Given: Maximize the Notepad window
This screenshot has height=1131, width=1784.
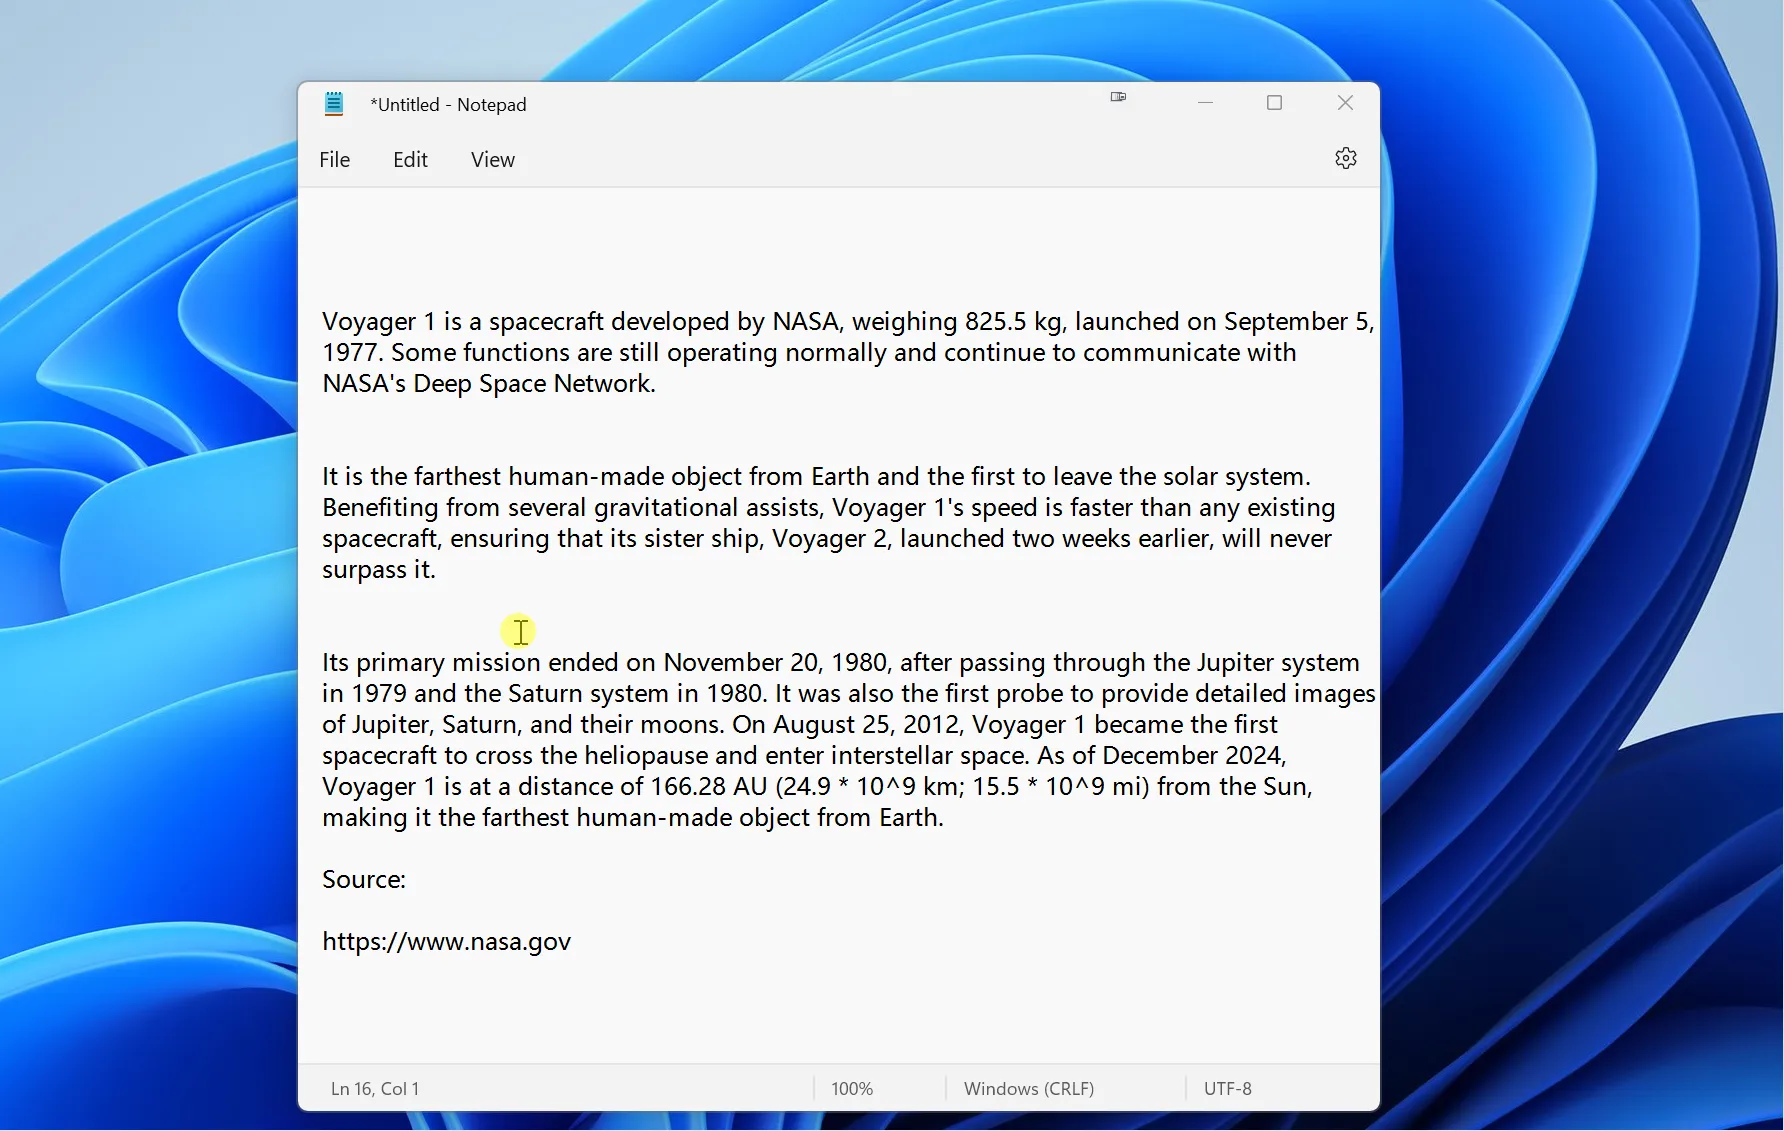Looking at the screenshot, I should point(1274,103).
